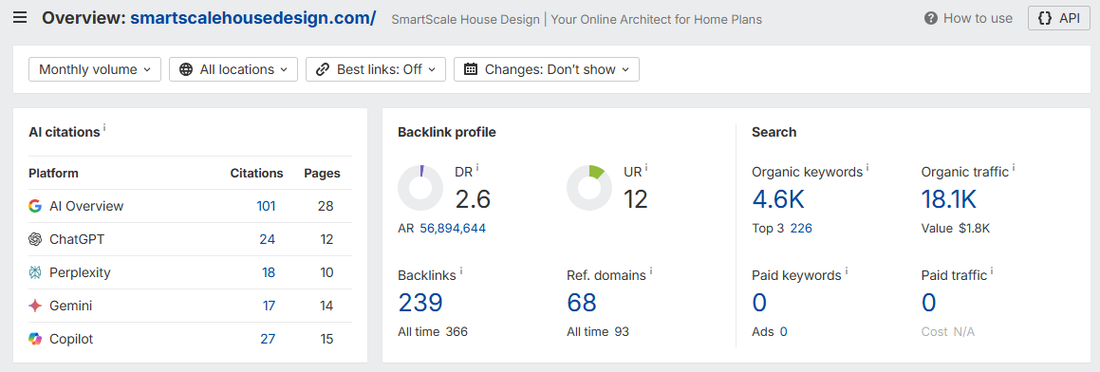This screenshot has height=372, width=1100.
Task: Click the DR donut chart
Action: (420, 188)
